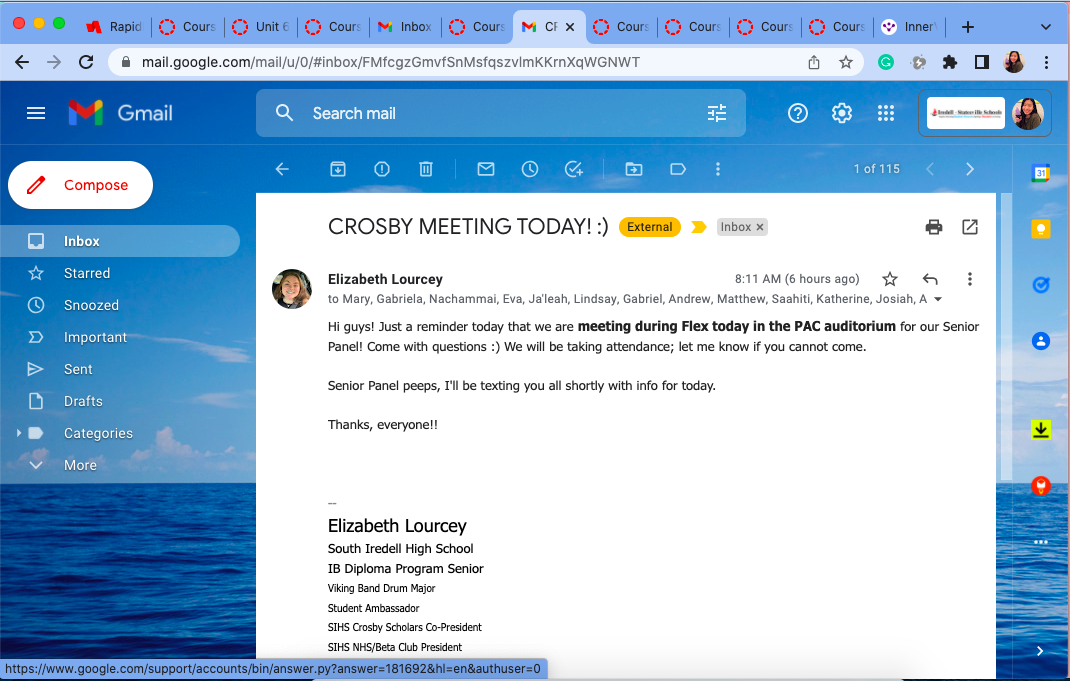Open the Labels icon in toolbar

678,169
